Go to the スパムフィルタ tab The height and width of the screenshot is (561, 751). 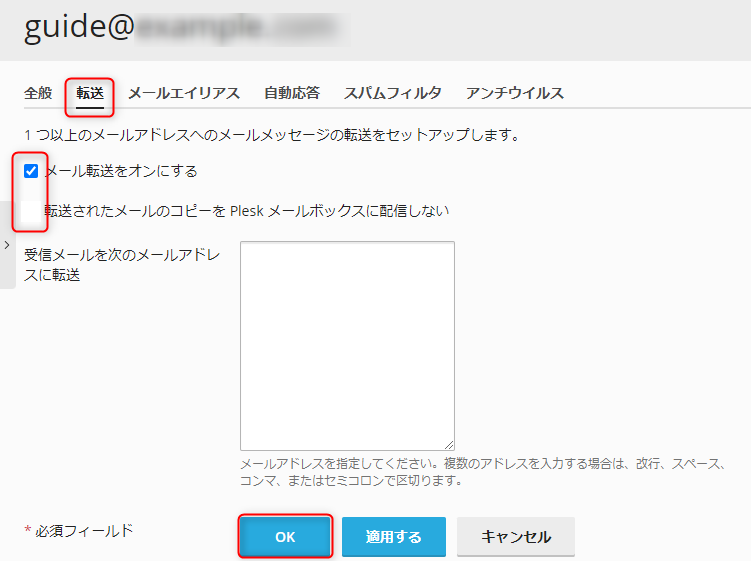[393, 93]
